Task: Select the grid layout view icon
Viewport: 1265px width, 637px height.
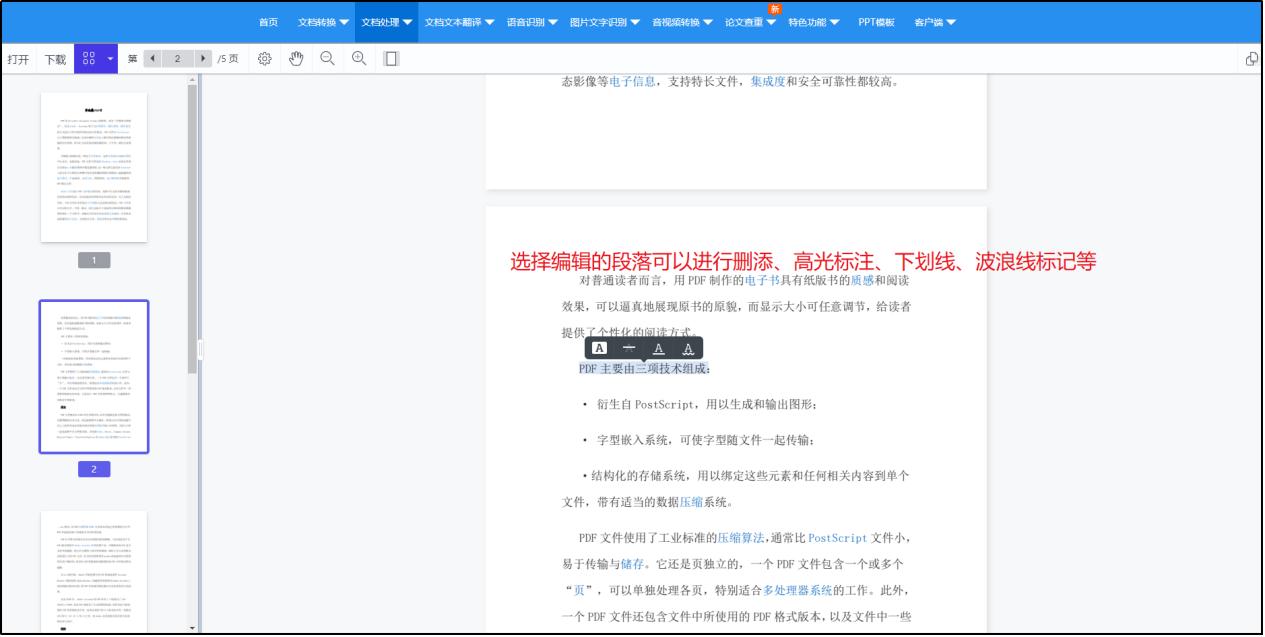Action: (x=88, y=58)
